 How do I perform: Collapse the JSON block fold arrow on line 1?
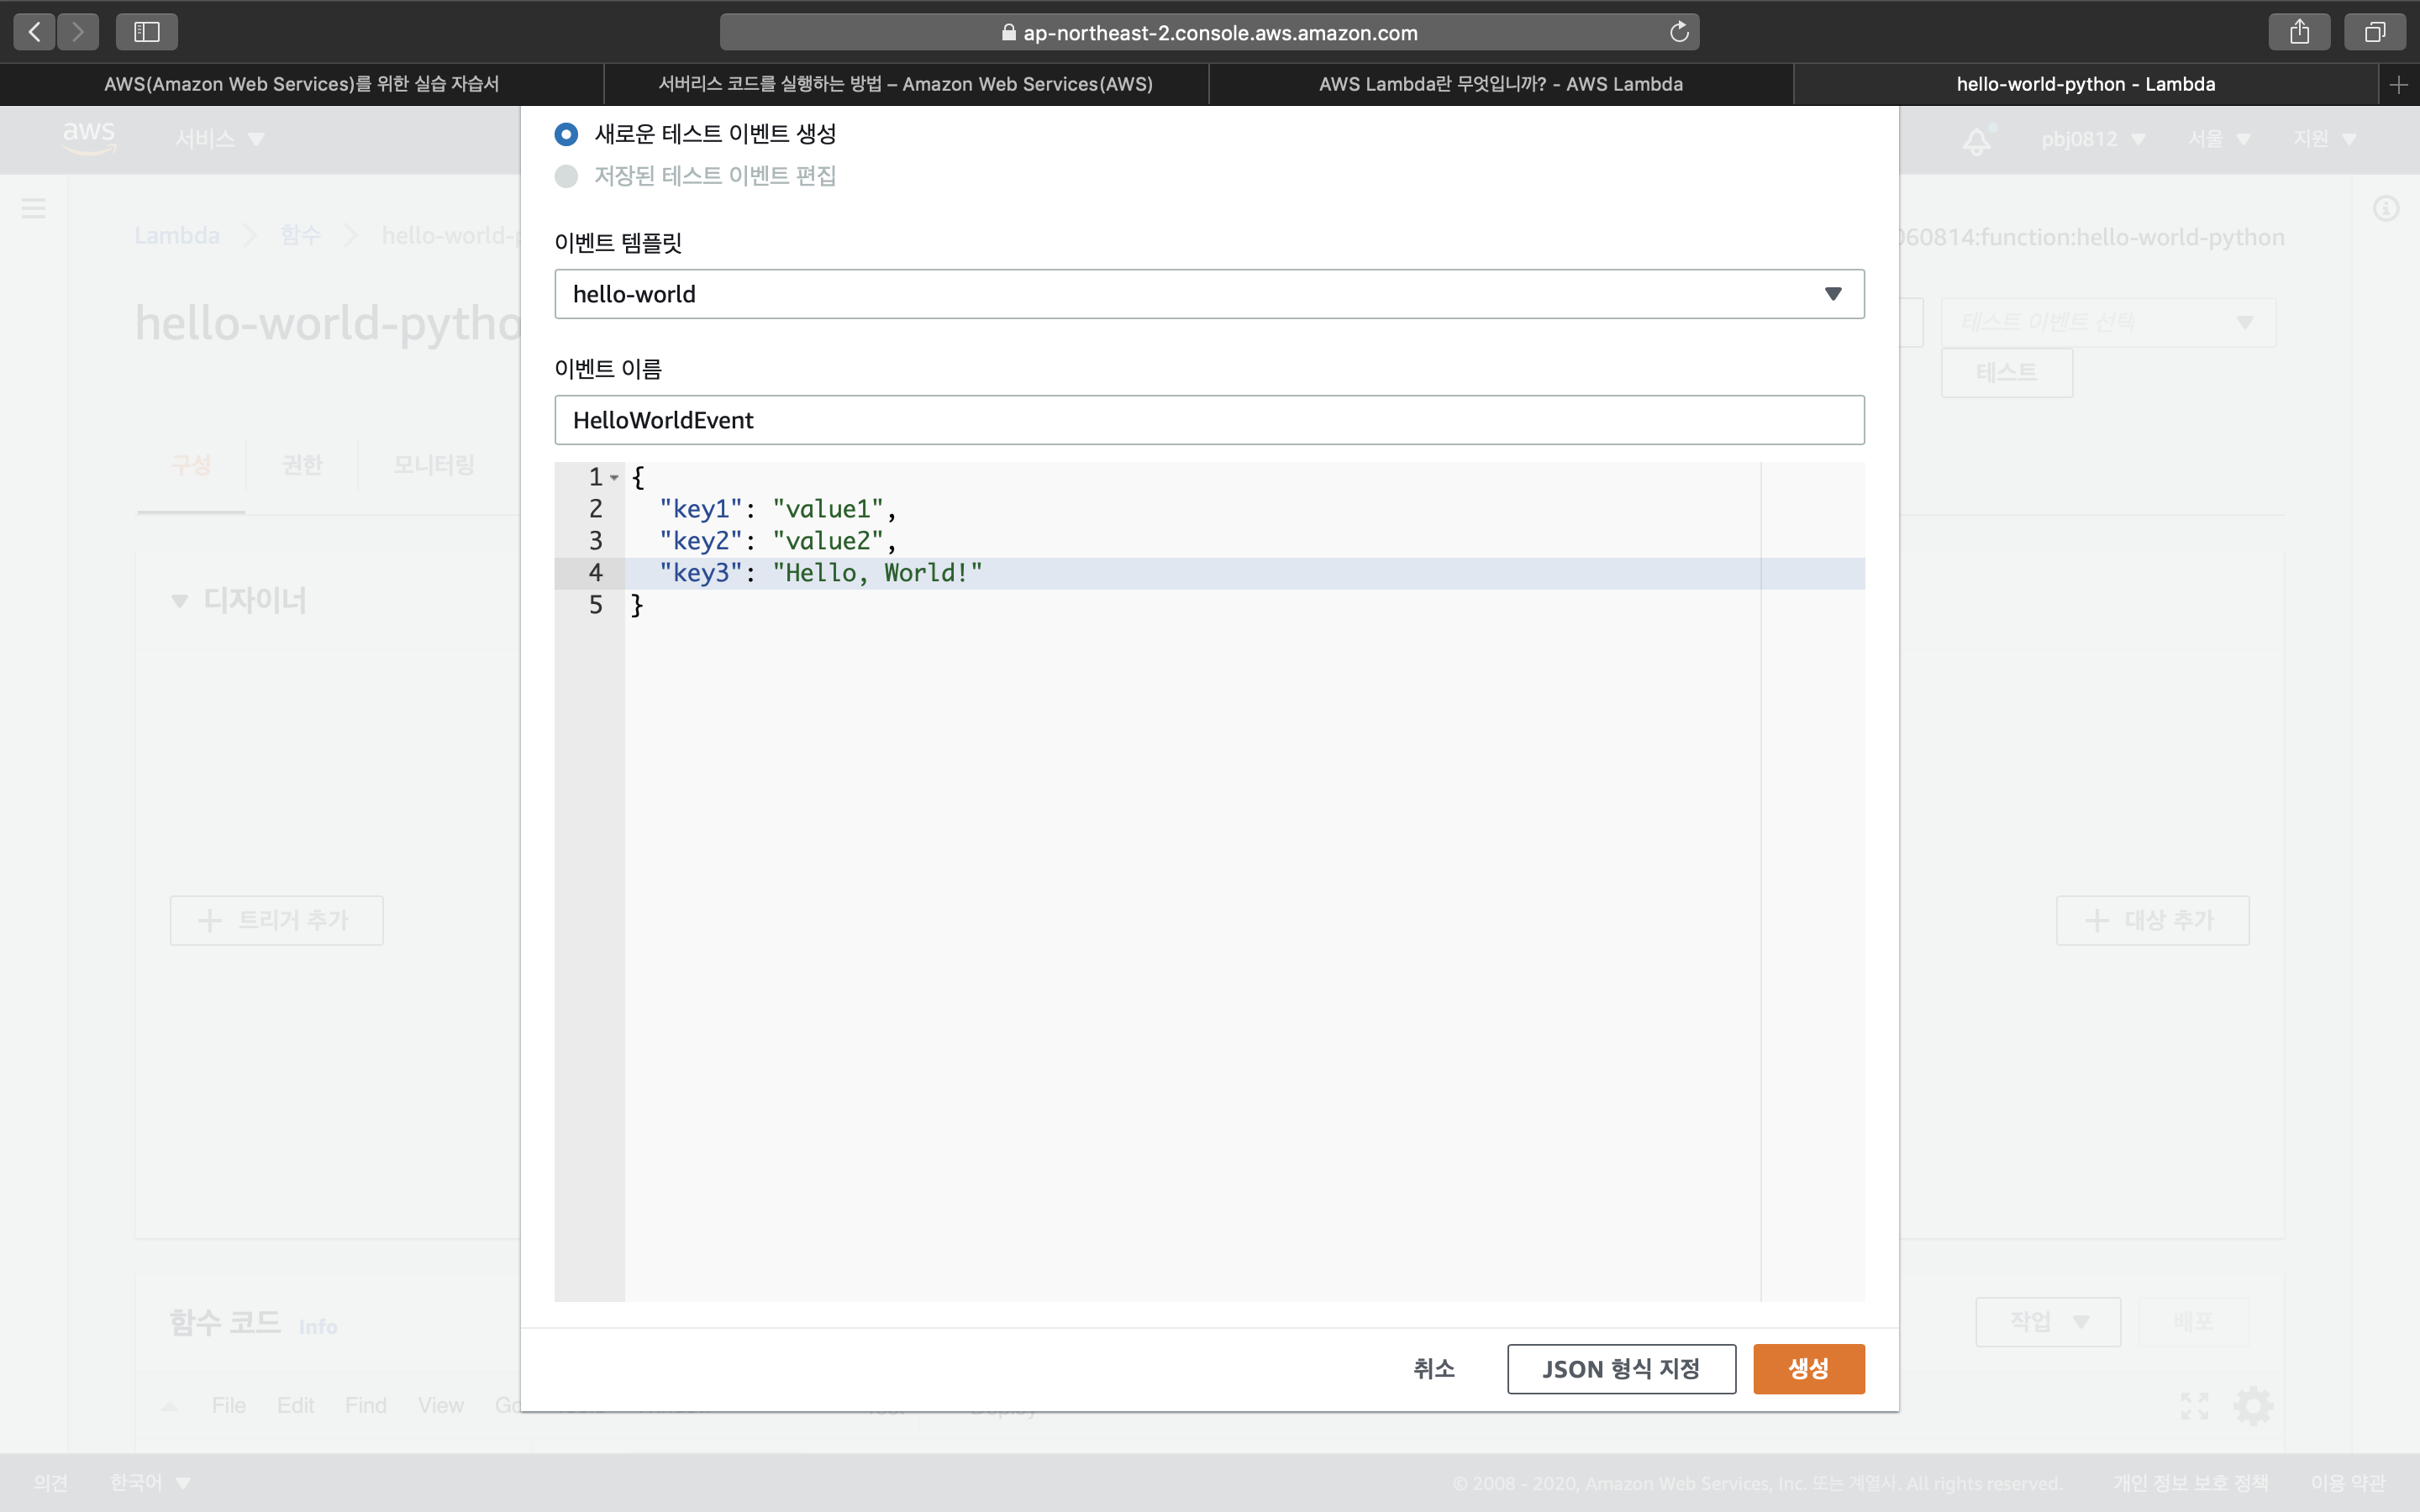point(614,478)
